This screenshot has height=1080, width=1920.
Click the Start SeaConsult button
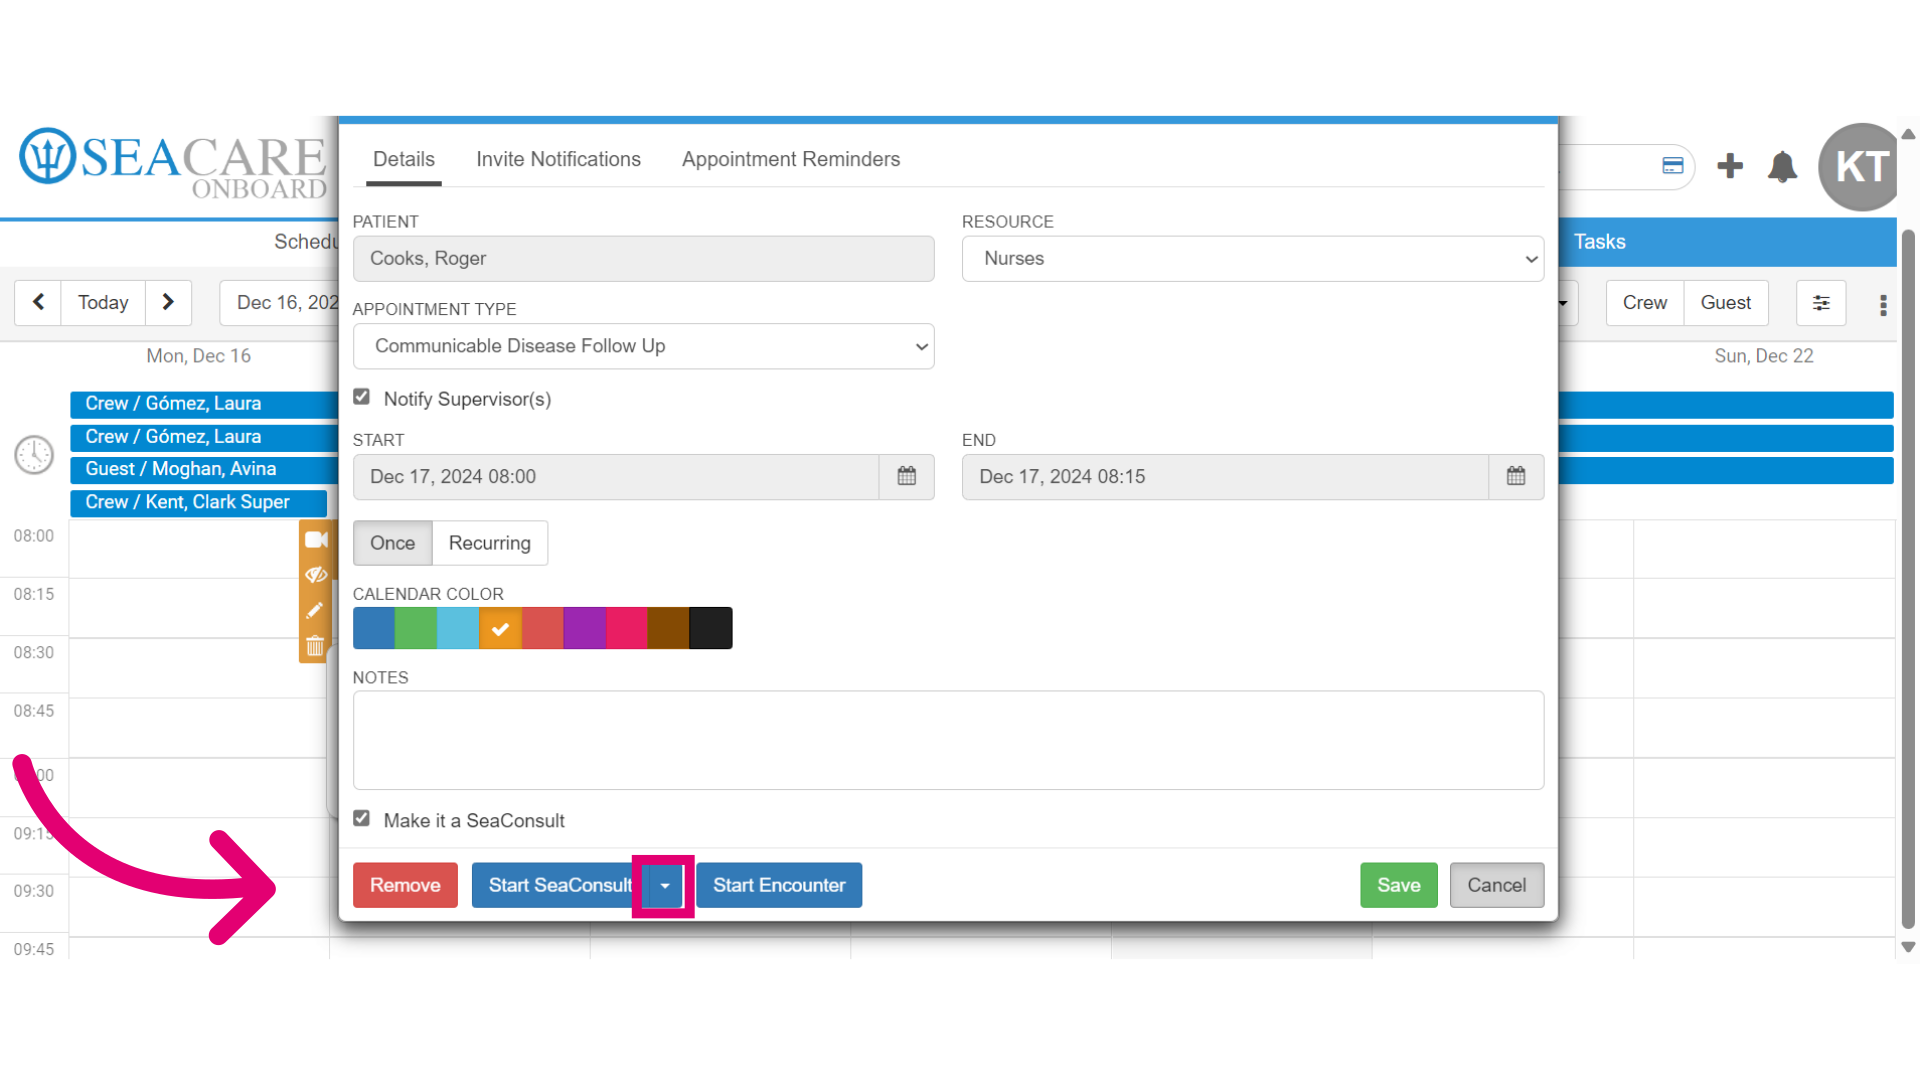(559, 885)
